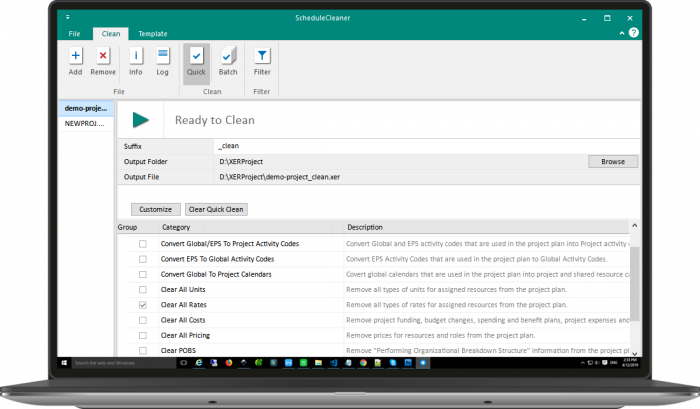Click 'Clear All Units' category text

coord(183,289)
